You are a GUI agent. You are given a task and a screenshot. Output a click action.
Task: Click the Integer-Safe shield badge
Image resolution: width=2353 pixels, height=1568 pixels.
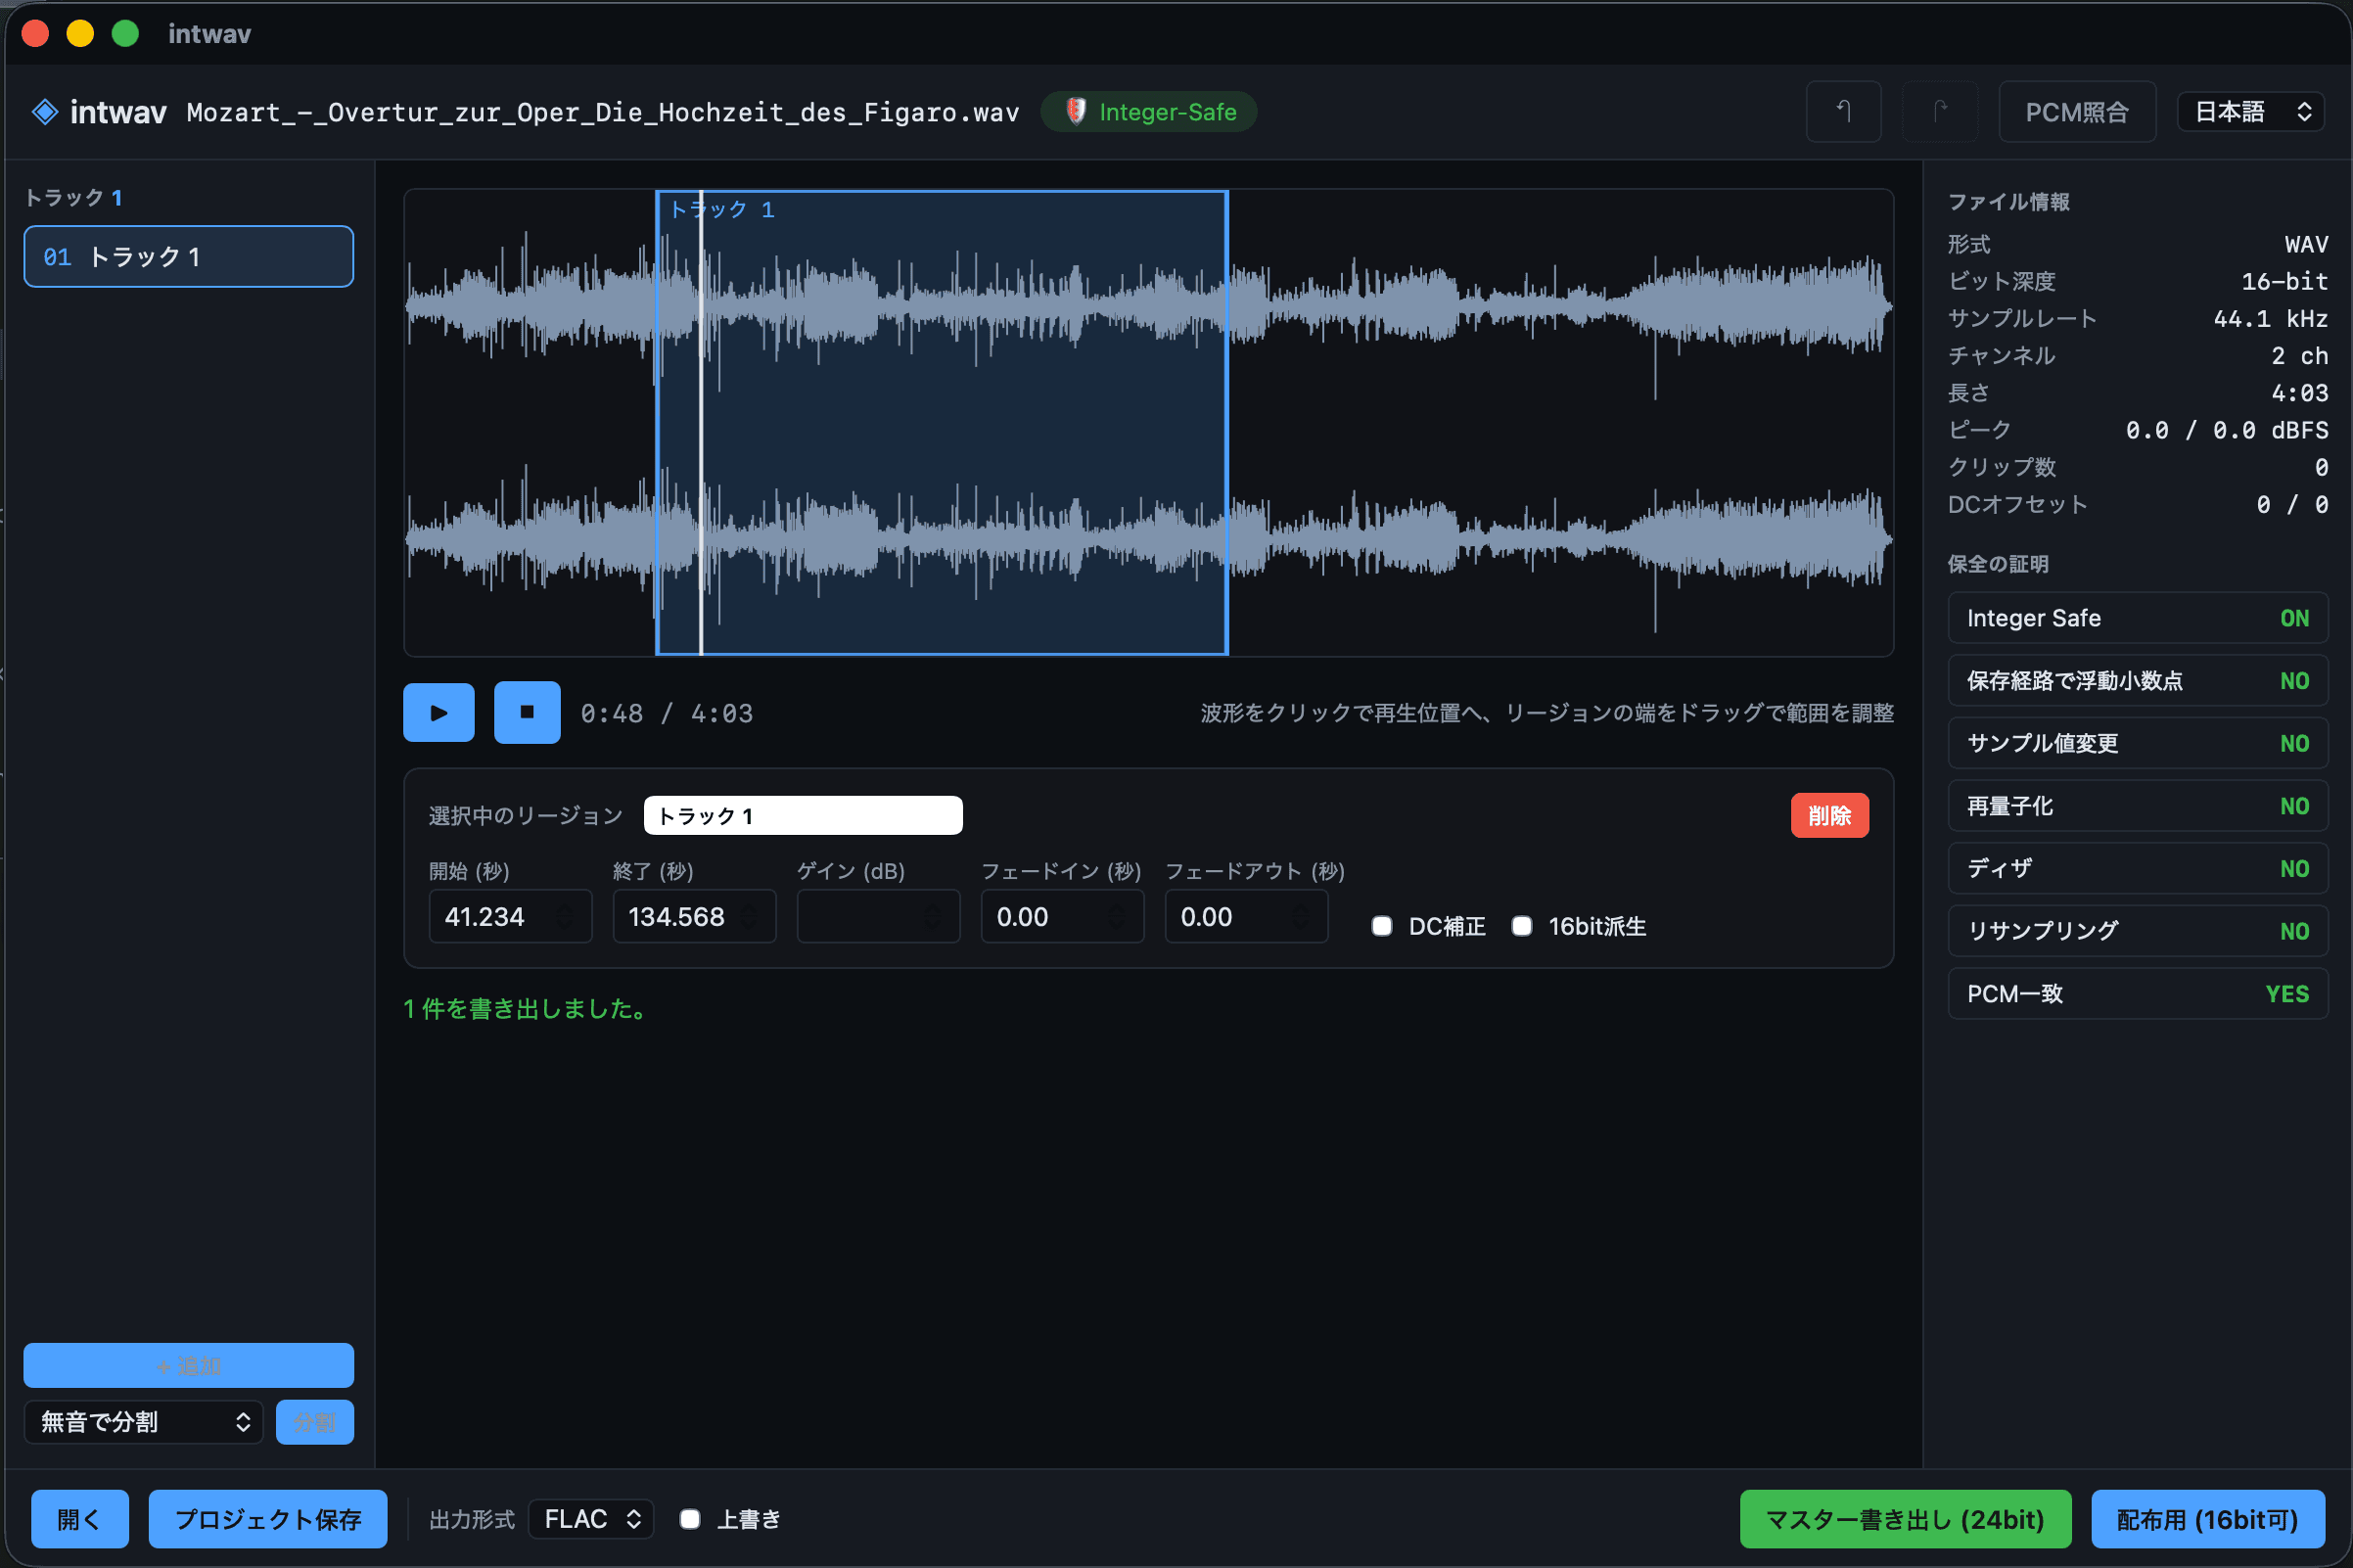coord(1148,111)
